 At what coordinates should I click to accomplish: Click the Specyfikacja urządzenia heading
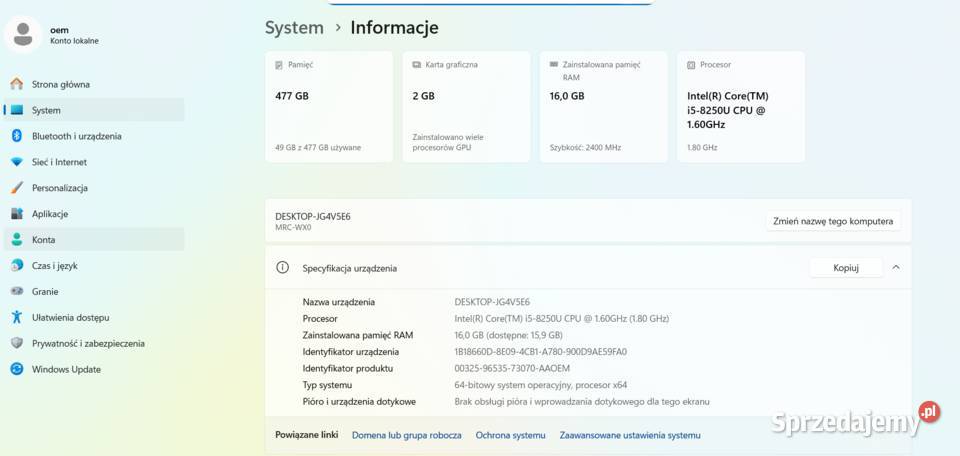point(350,268)
